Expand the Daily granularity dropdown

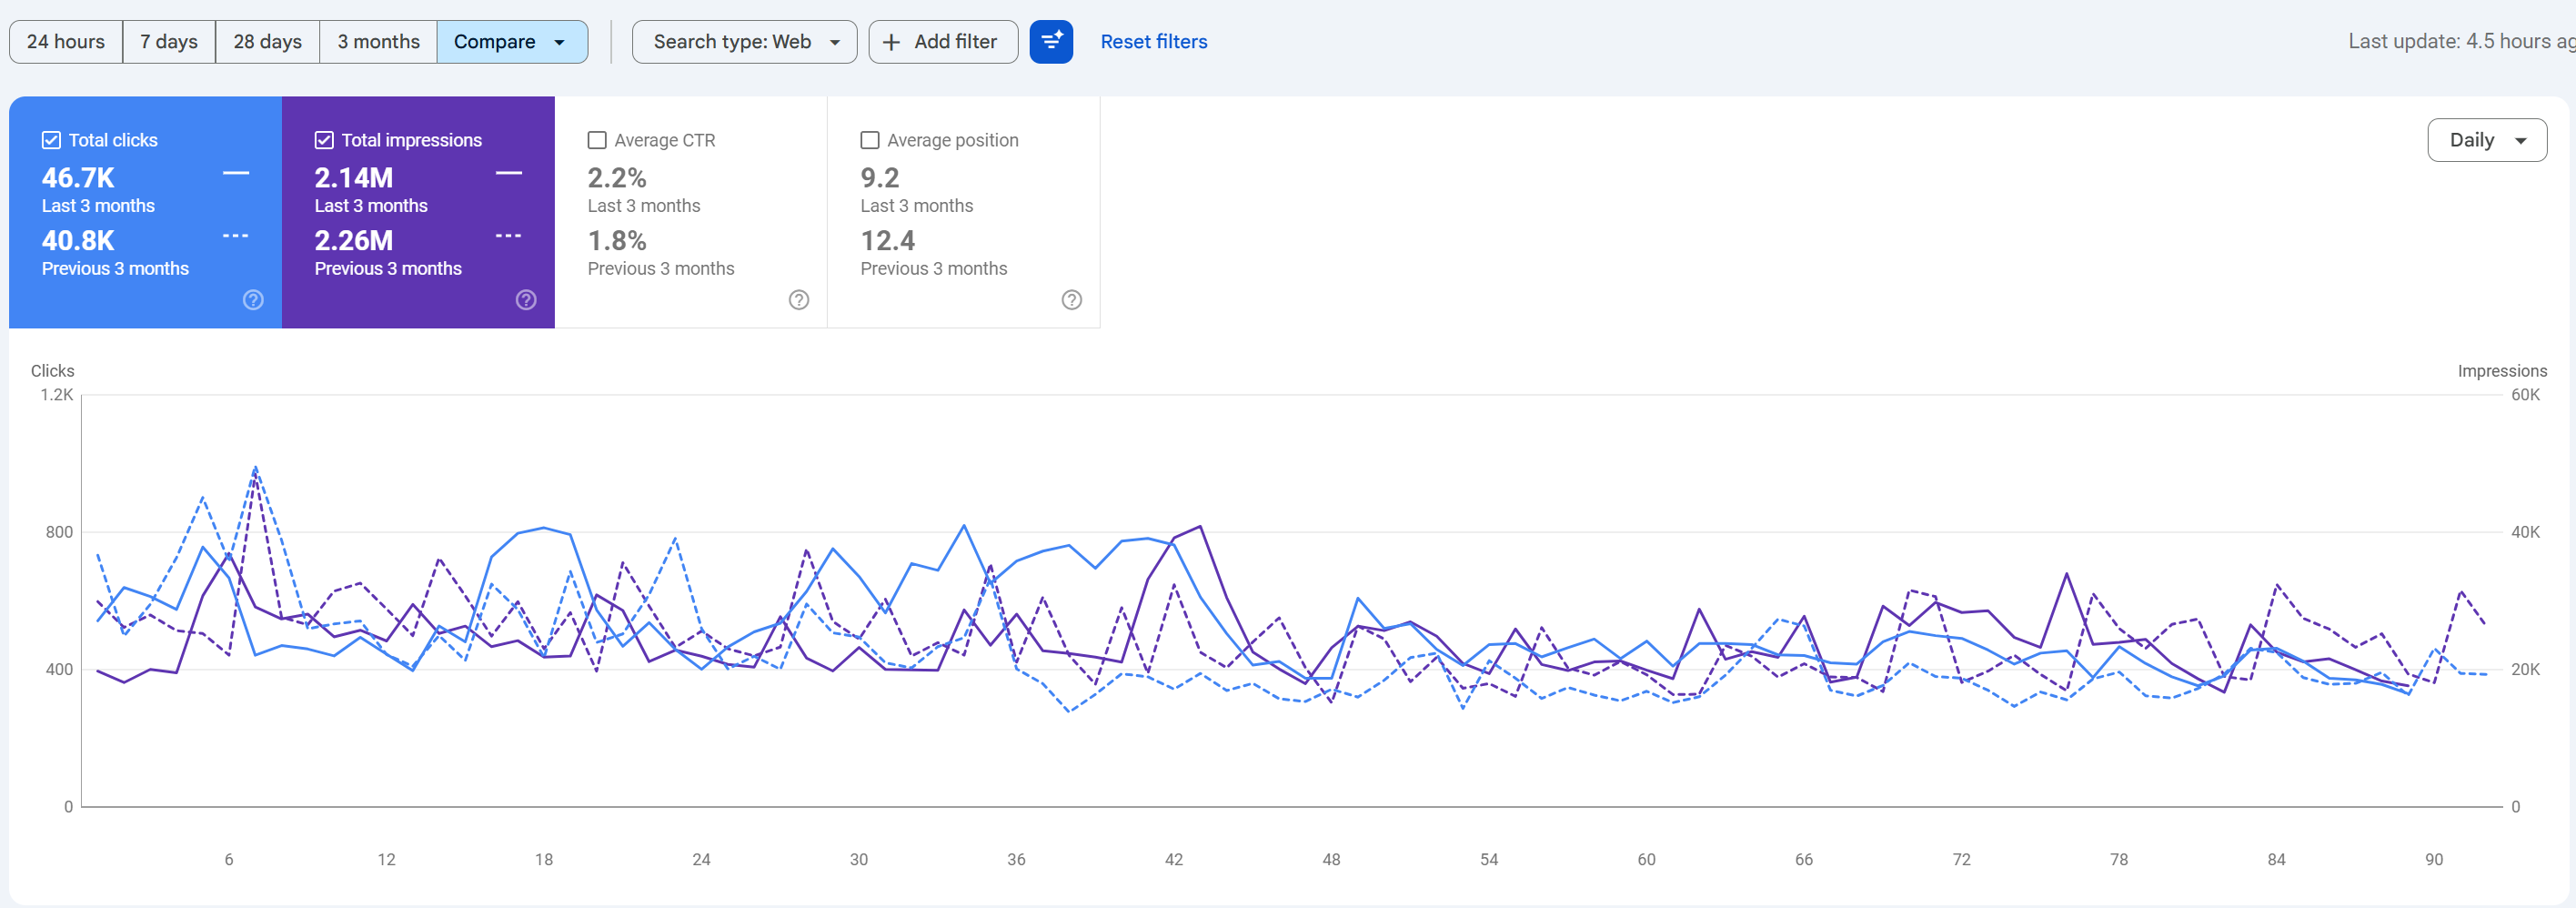[x=2486, y=140]
